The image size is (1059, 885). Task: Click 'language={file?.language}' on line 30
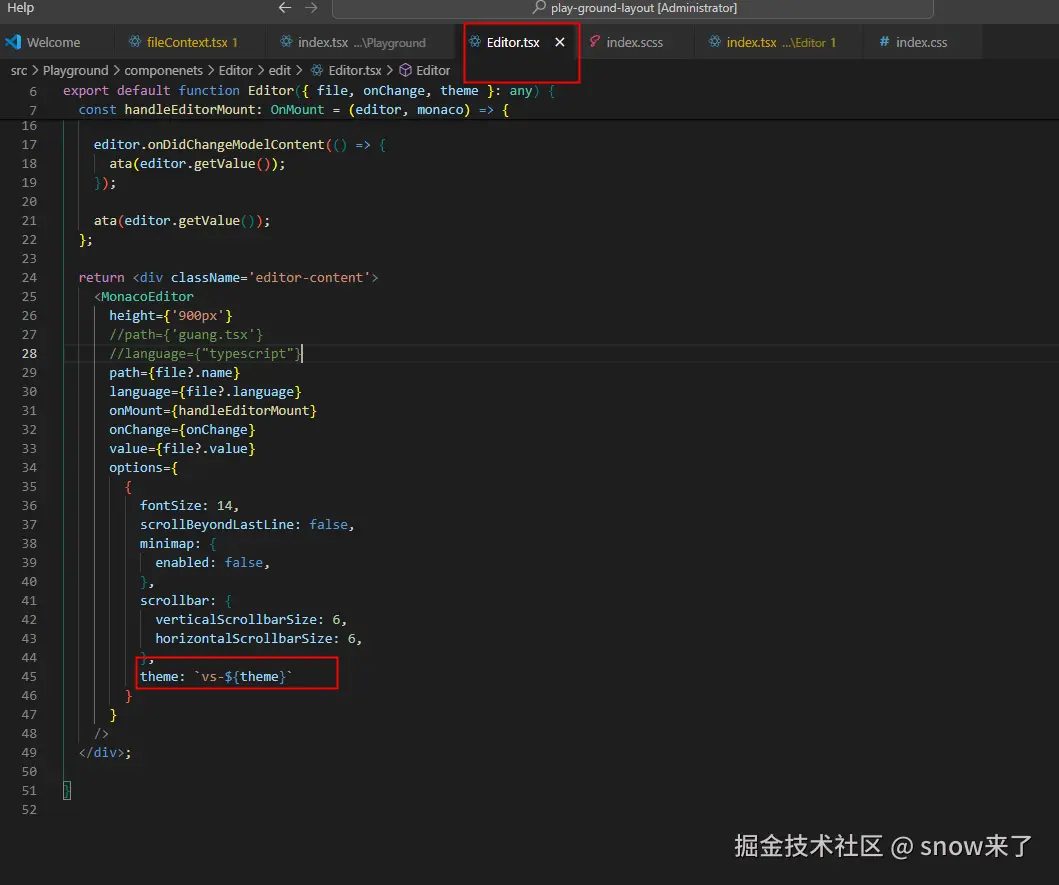(205, 391)
